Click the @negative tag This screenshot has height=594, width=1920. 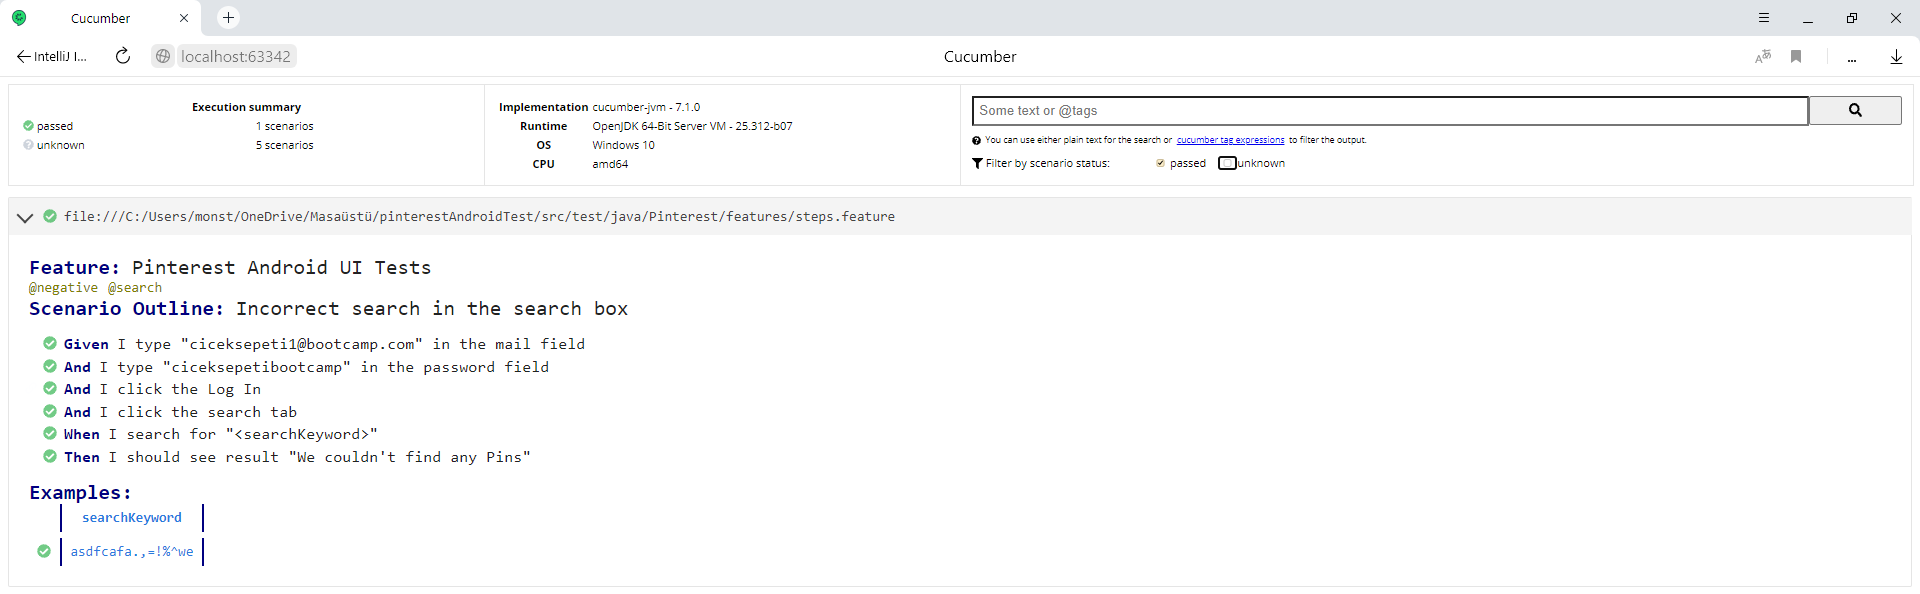[x=64, y=288]
